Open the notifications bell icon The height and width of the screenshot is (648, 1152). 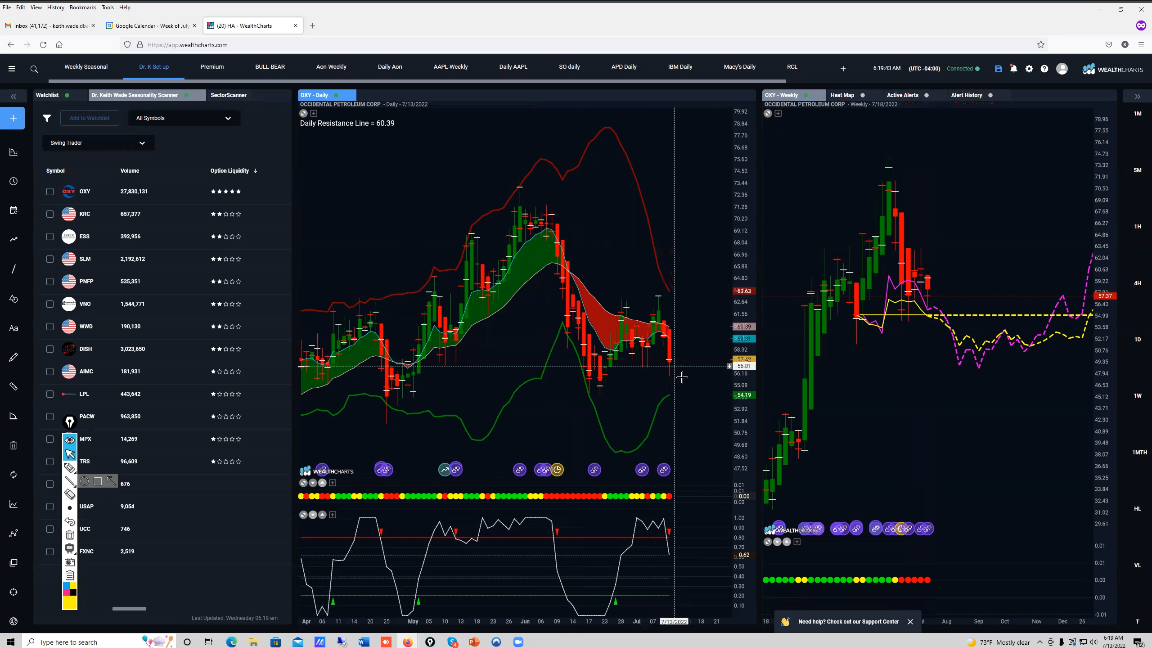point(1013,68)
